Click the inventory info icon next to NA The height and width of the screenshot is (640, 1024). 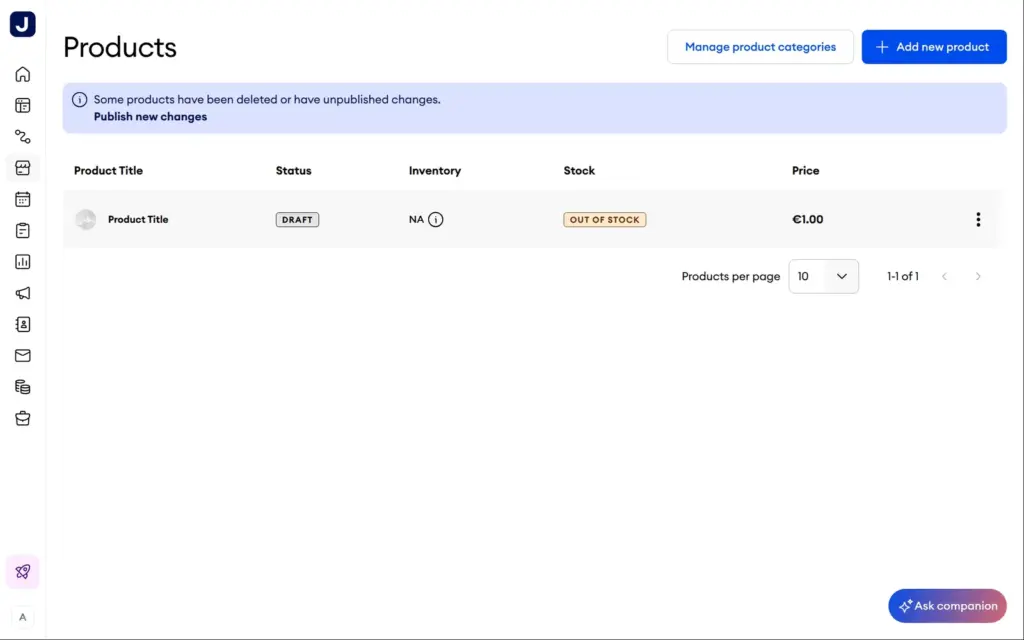[x=436, y=220]
